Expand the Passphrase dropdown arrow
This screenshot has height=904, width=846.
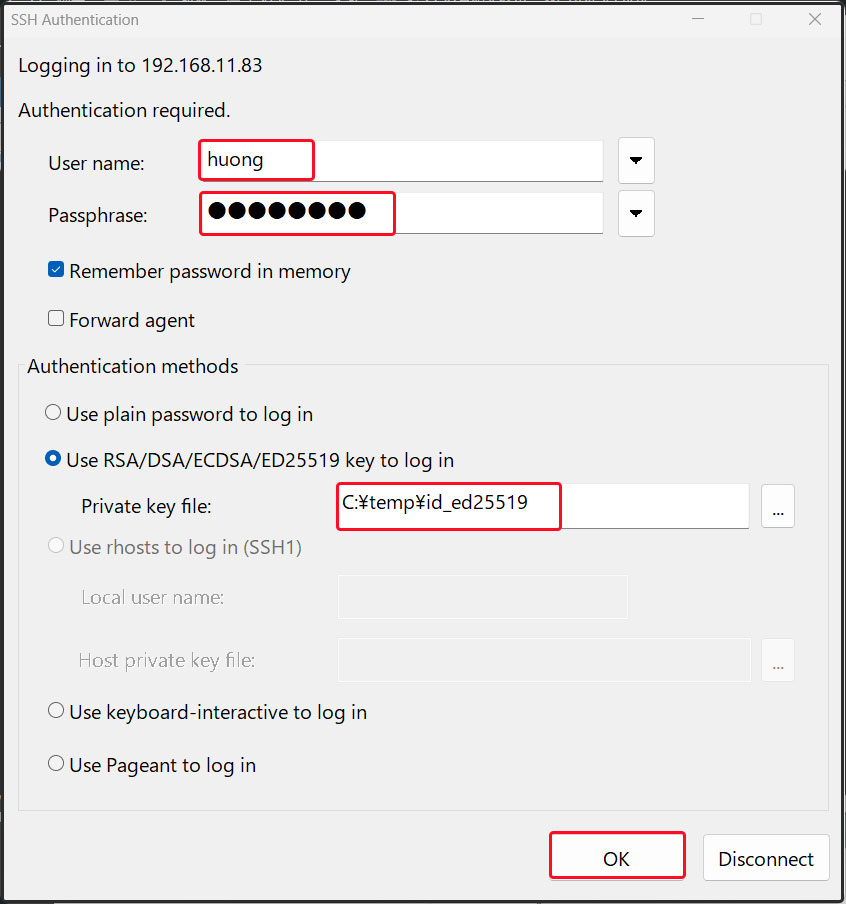click(636, 213)
